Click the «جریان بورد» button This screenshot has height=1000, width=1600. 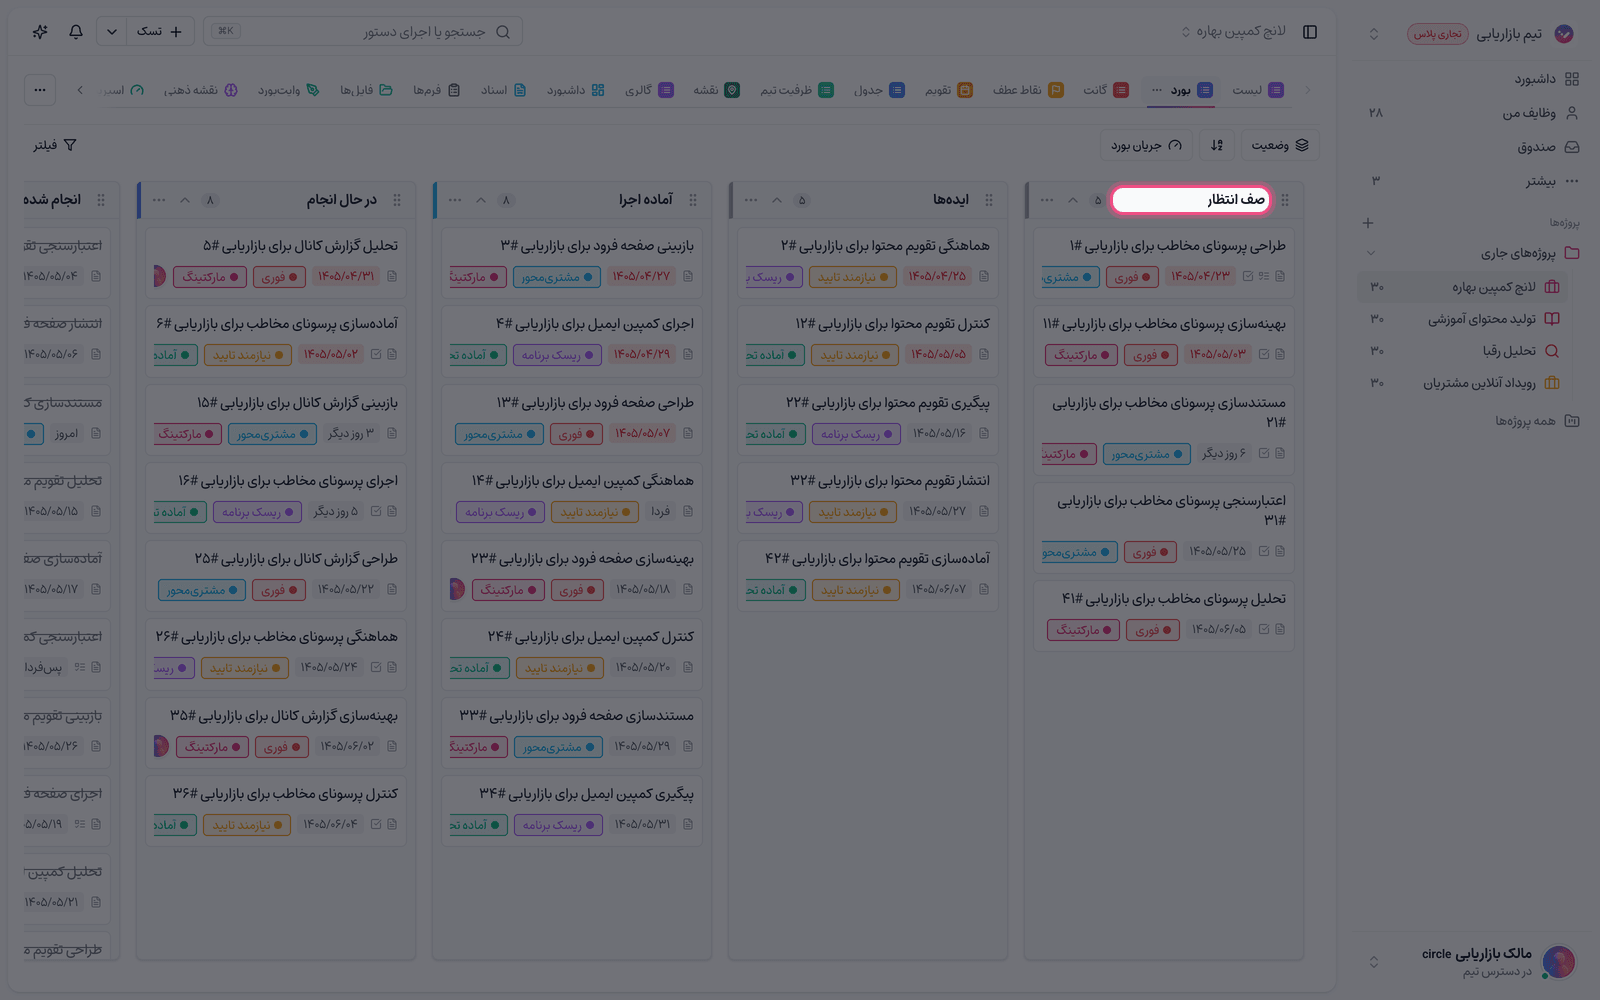pos(1146,145)
